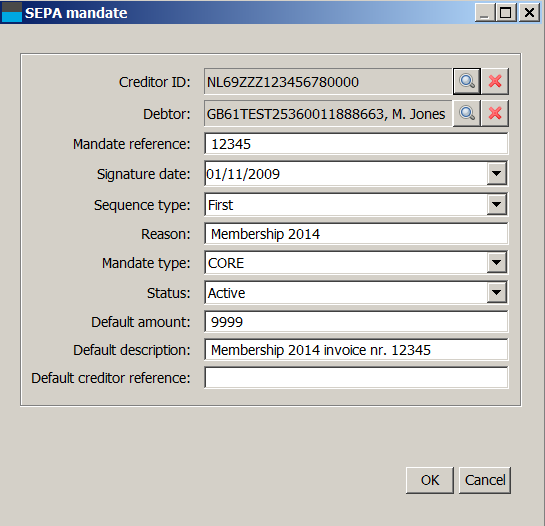545x526 pixels.
Task: Click the SEPA mandate window icon
Action: click(x=12, y=12)
